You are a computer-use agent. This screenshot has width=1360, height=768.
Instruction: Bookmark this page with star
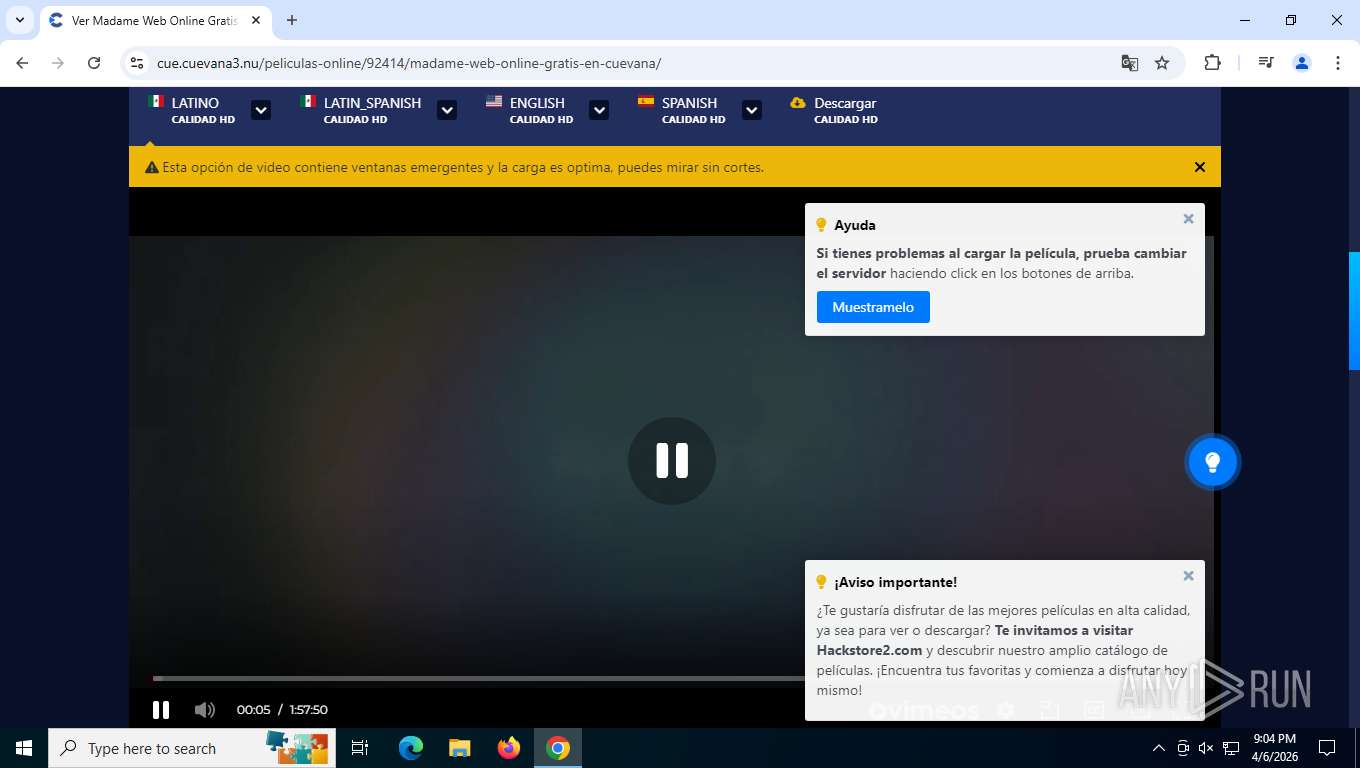1162,63
